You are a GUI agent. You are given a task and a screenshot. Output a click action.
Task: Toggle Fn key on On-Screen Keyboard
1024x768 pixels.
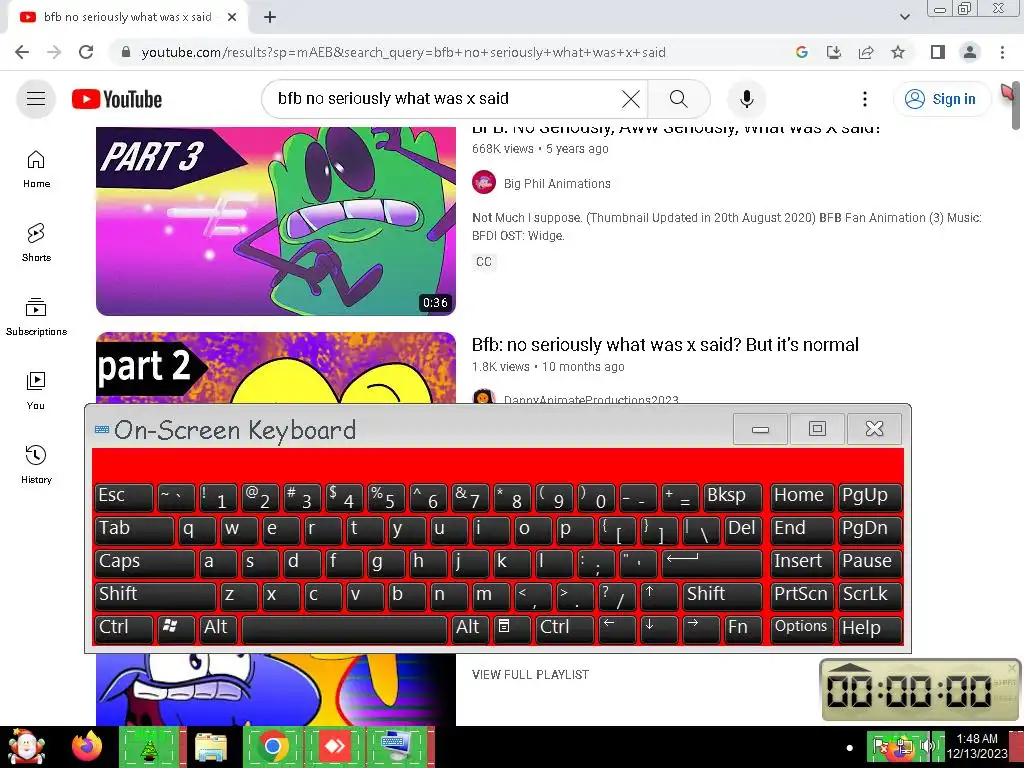pyautogui.click(x=743, y=628)
